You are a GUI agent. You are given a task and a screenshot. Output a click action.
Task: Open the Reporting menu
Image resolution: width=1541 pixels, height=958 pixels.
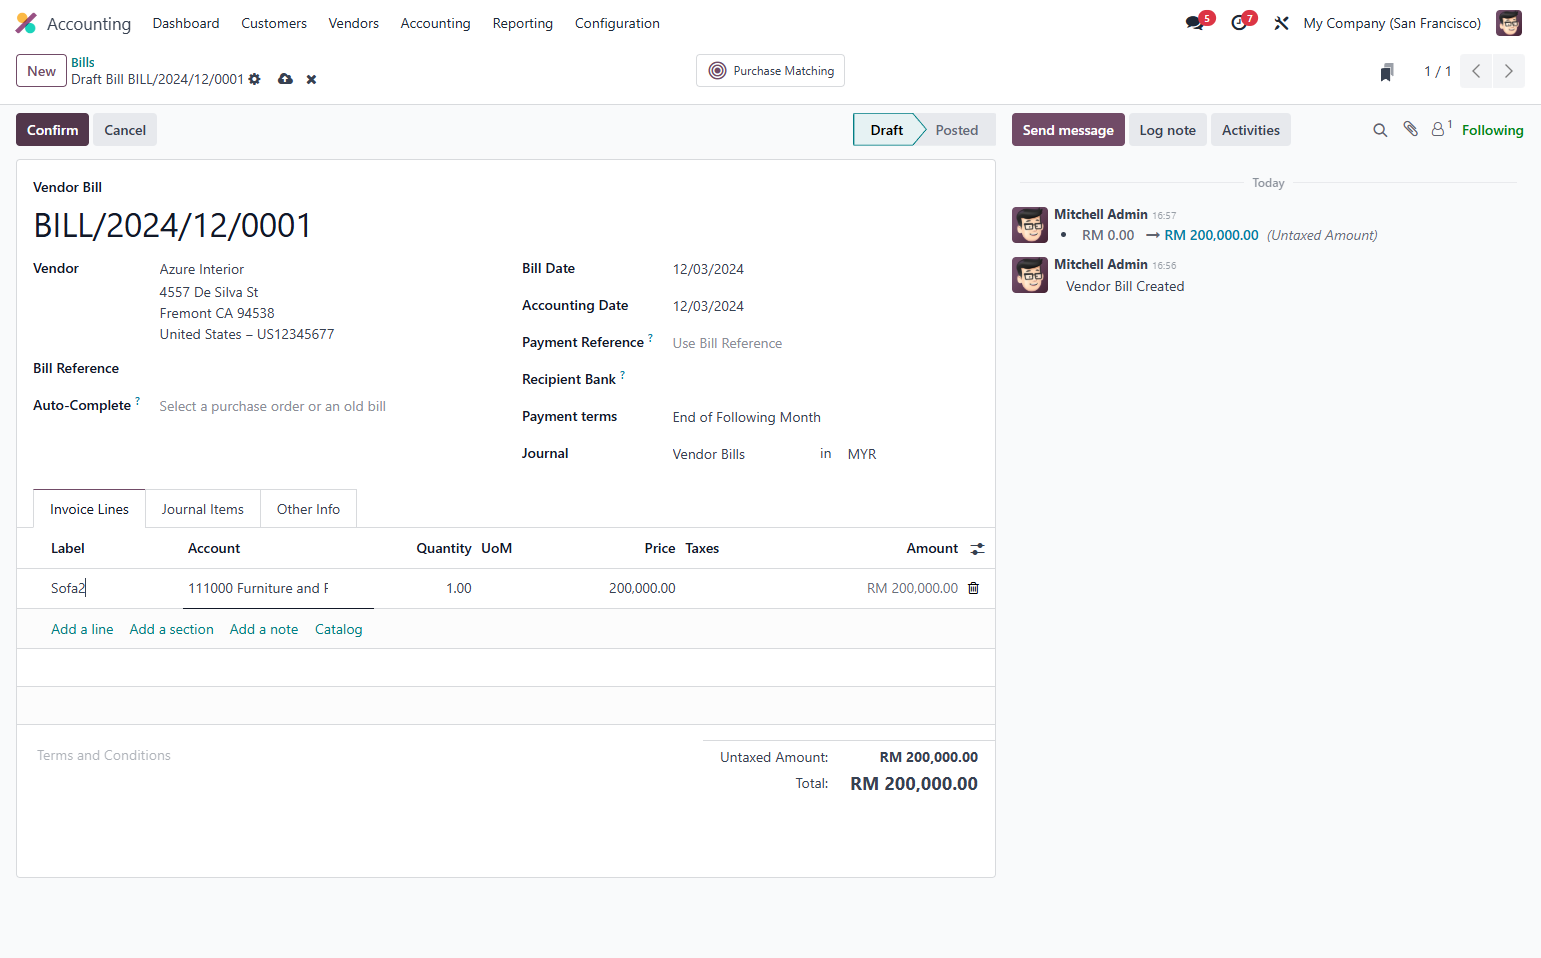pyautogui.click(x=523, y=23)
